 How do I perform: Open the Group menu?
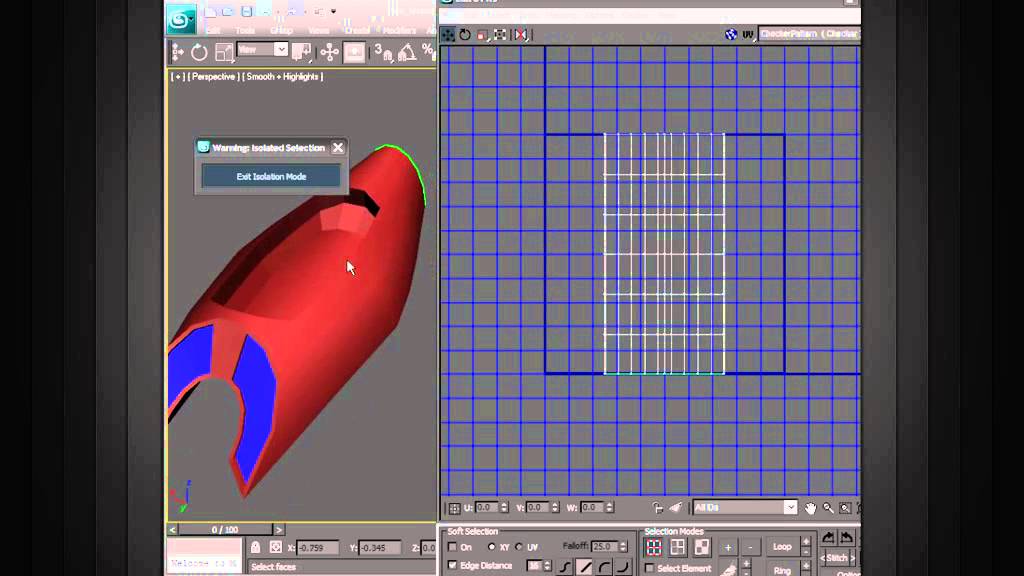click(x=281, y=31)
